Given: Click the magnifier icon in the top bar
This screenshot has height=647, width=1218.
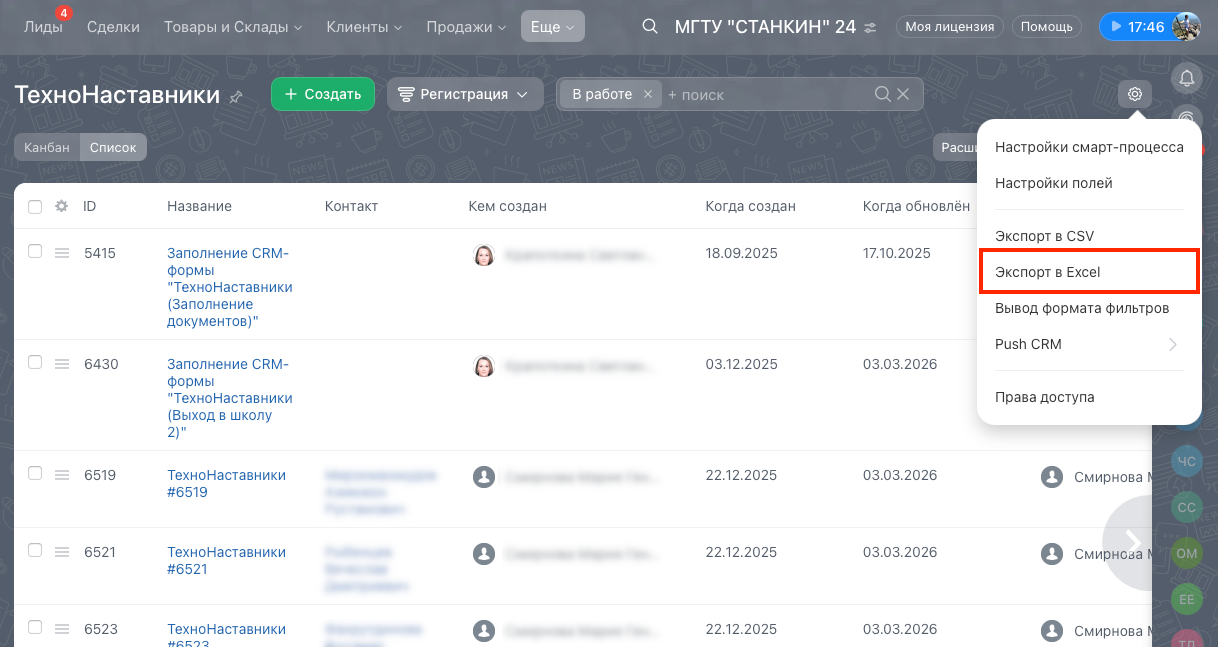Looking at the screenshot, I should point(650,27).
